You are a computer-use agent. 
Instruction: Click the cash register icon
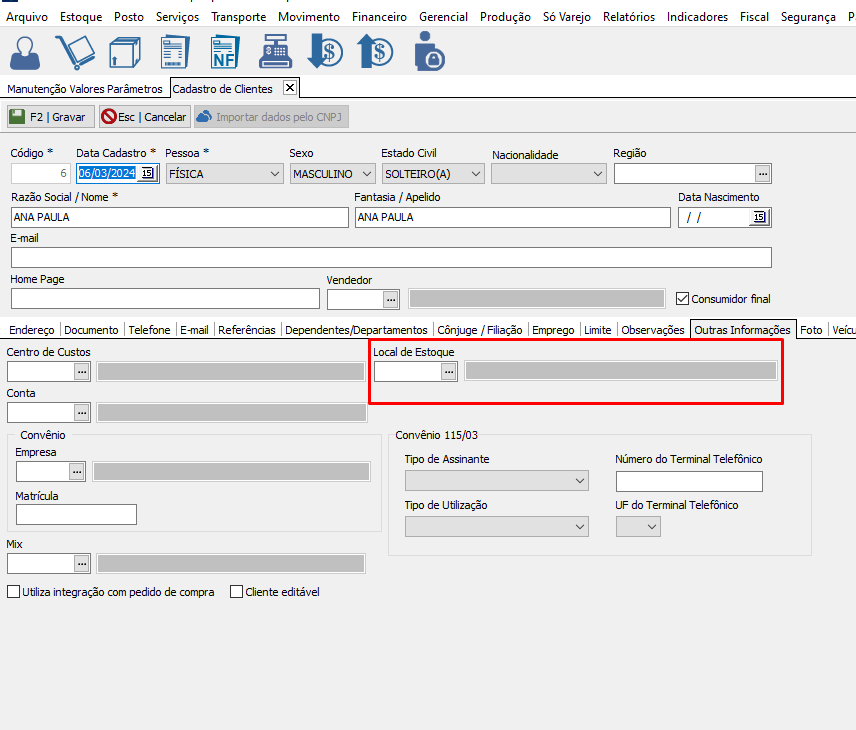pos(274,51)
